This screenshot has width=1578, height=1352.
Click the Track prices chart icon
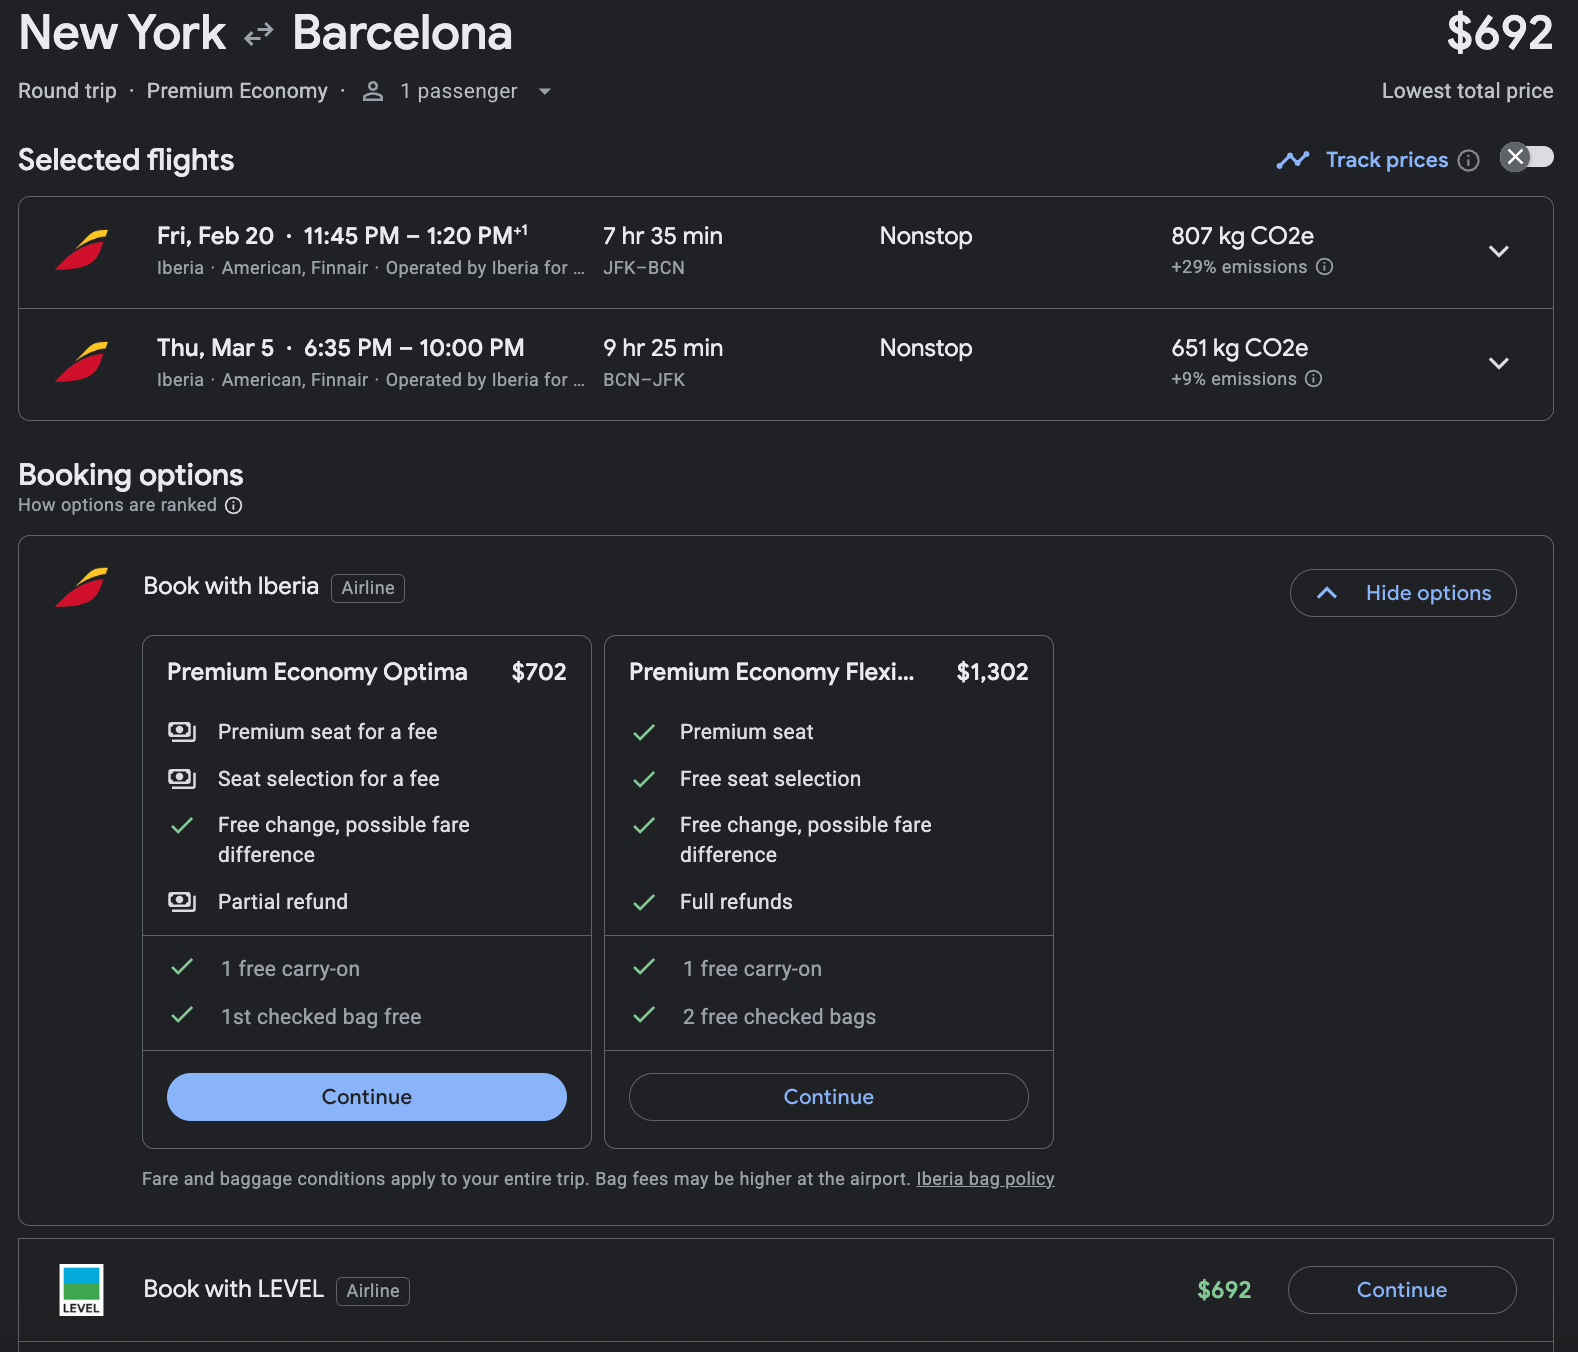[x=1292, y=160]
